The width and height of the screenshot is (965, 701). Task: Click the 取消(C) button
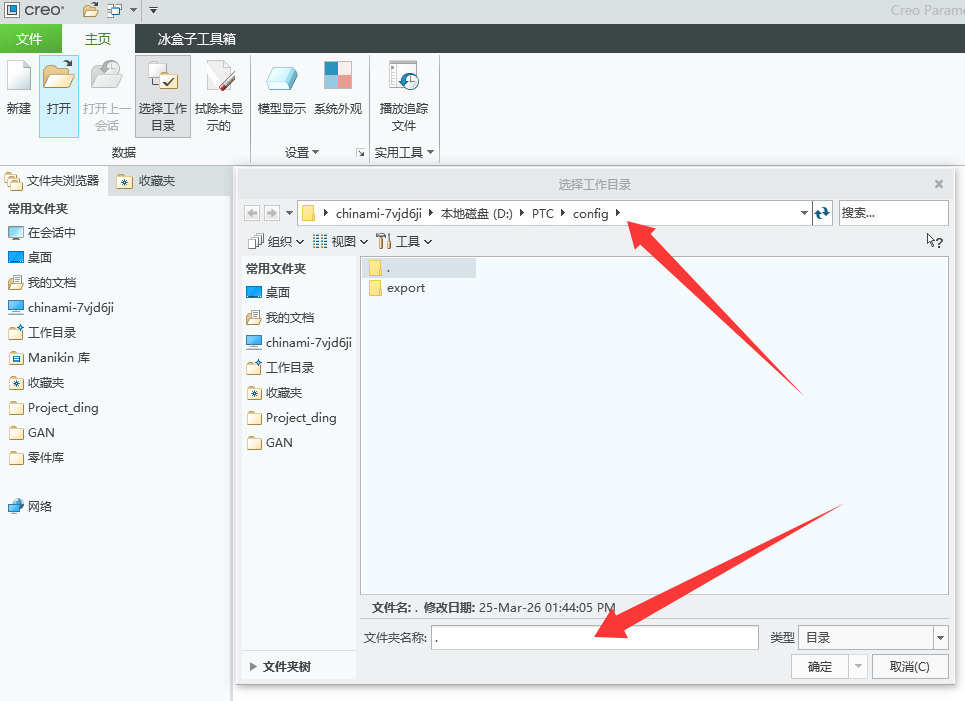[909, 667]
